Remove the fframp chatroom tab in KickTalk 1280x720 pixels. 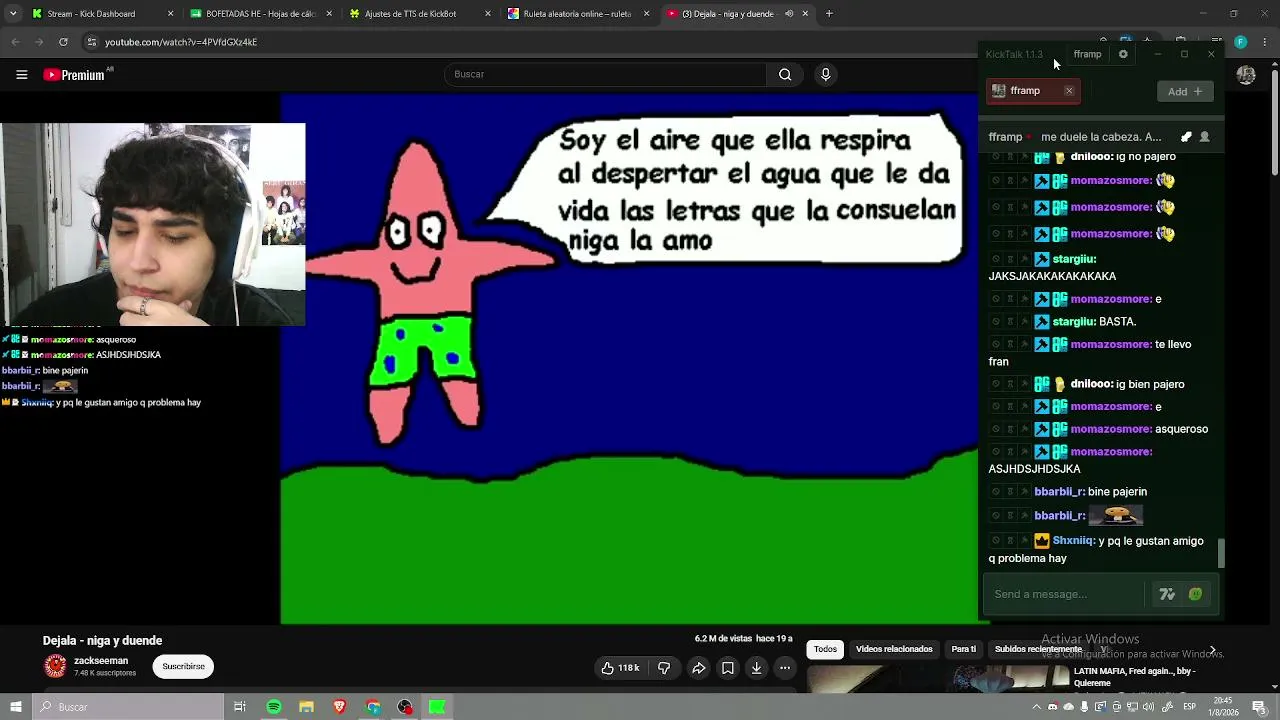click(x=1069, y=91)
